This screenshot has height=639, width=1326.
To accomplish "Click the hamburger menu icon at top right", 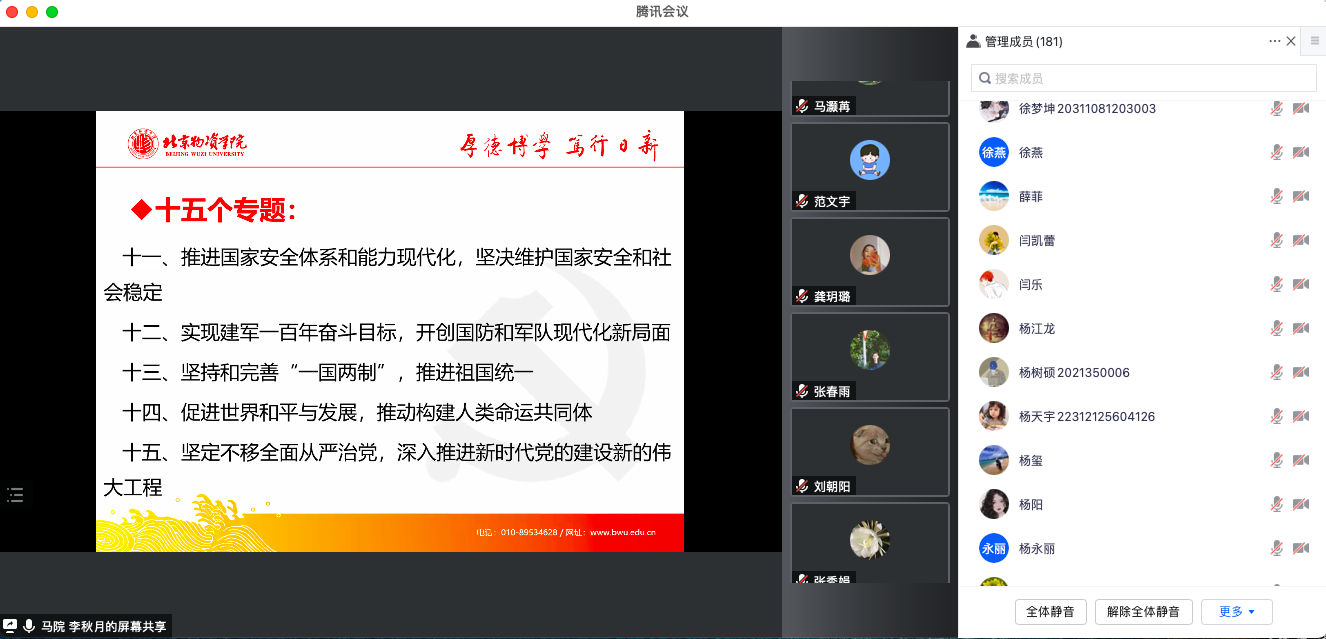I will (1315, 41).
